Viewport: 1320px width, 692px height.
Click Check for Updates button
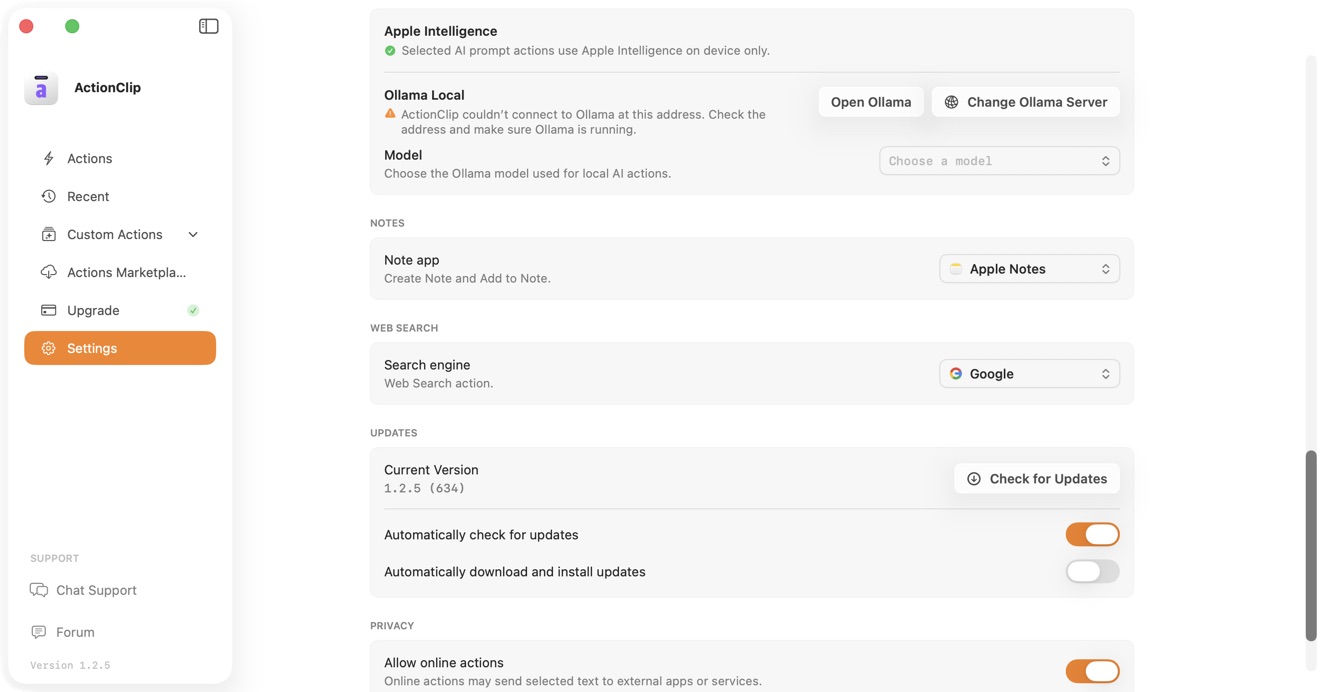click(x=1037, y=479)
